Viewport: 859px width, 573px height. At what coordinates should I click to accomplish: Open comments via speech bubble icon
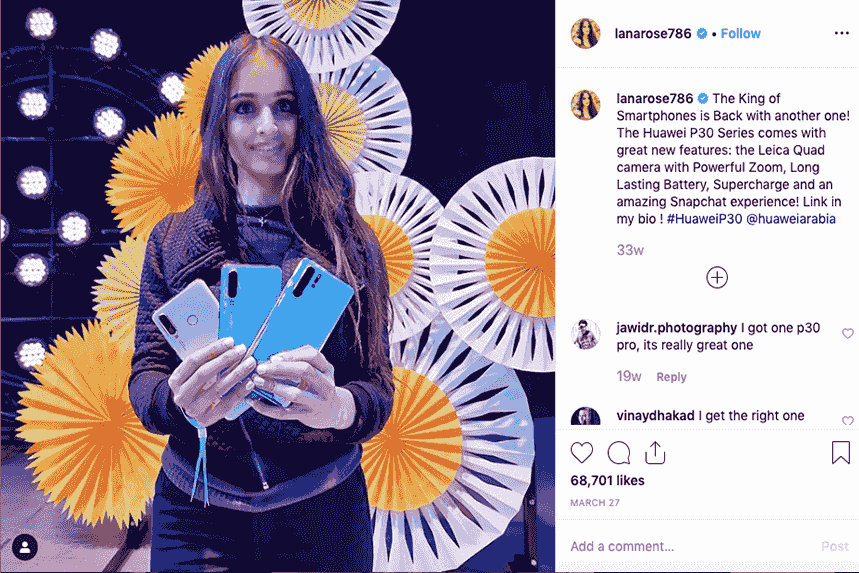pos(619,453)
